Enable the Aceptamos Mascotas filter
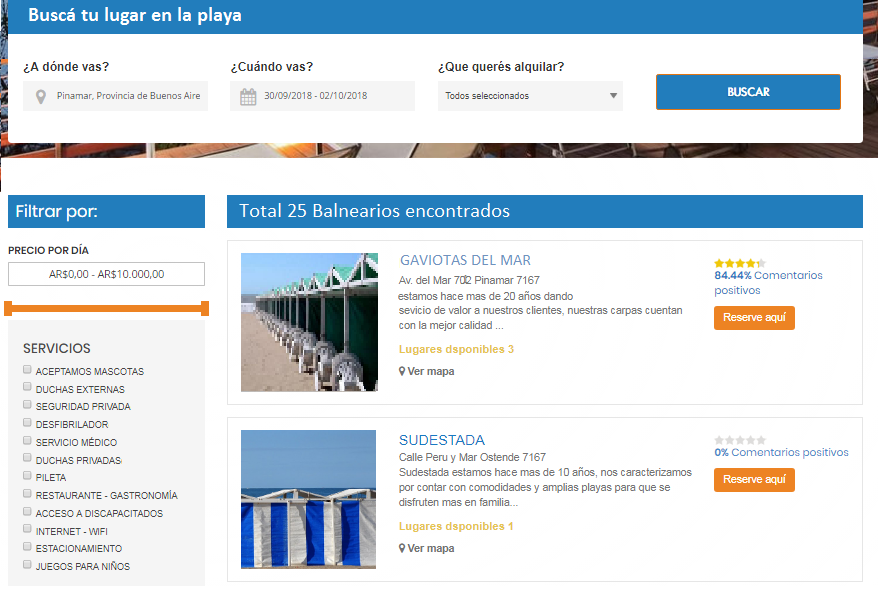The image size is (878, 596). point(27,369)
